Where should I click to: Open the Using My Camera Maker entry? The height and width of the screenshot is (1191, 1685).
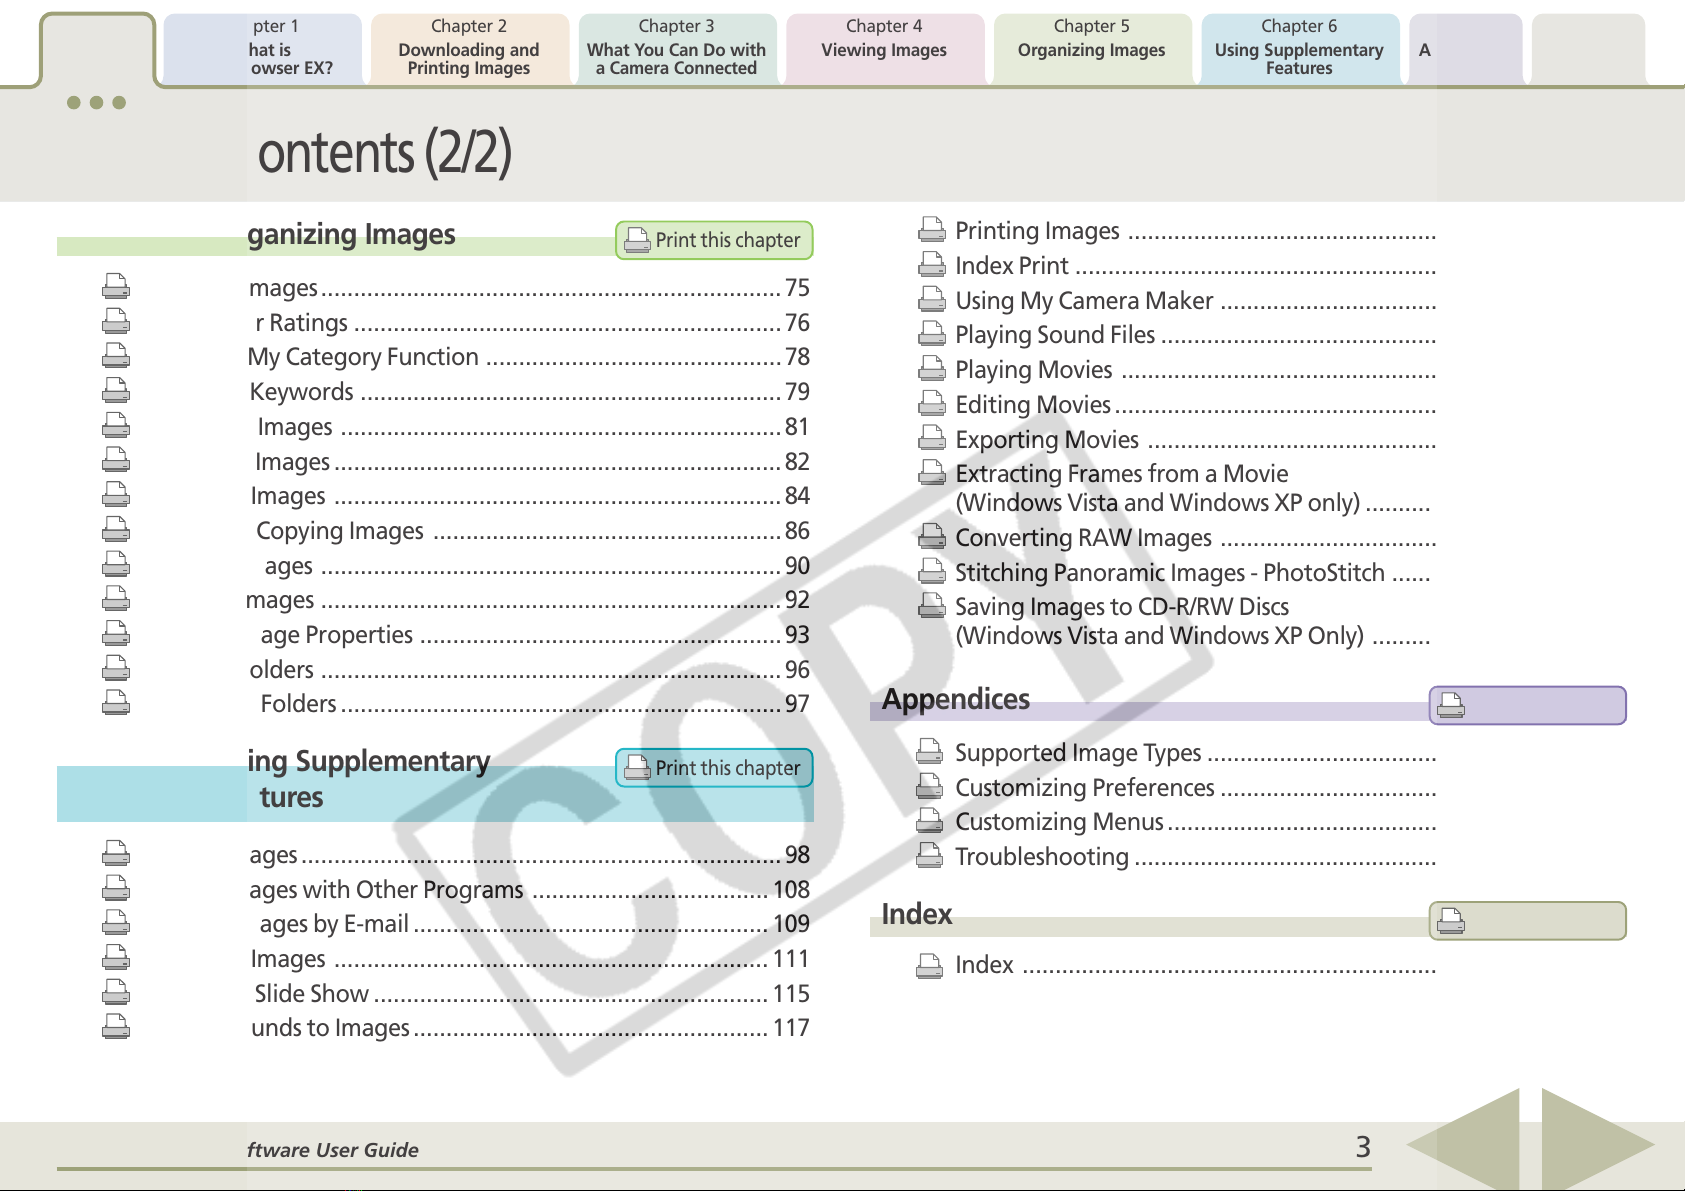coord(1195,300)
